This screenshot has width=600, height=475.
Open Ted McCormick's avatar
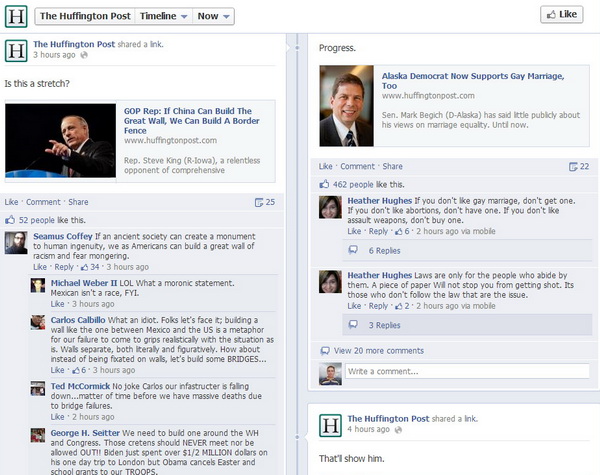tap(38, 388)
